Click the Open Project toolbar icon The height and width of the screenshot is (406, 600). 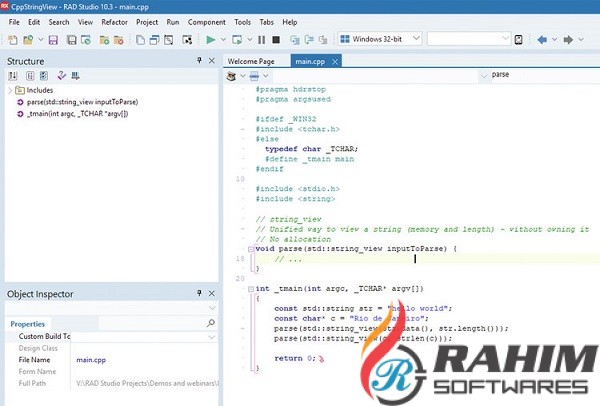(x=28, y=40)
